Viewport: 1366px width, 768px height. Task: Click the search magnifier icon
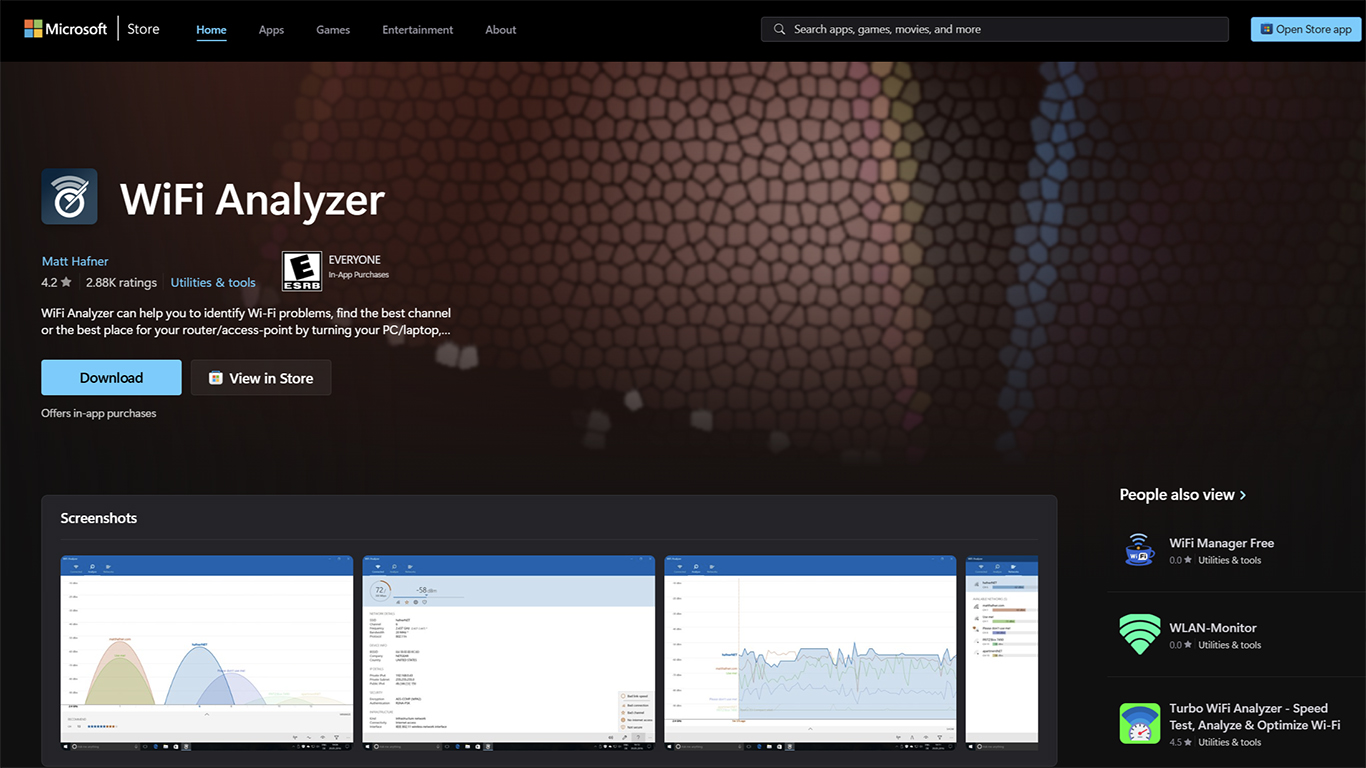click(x=779, y=30)
